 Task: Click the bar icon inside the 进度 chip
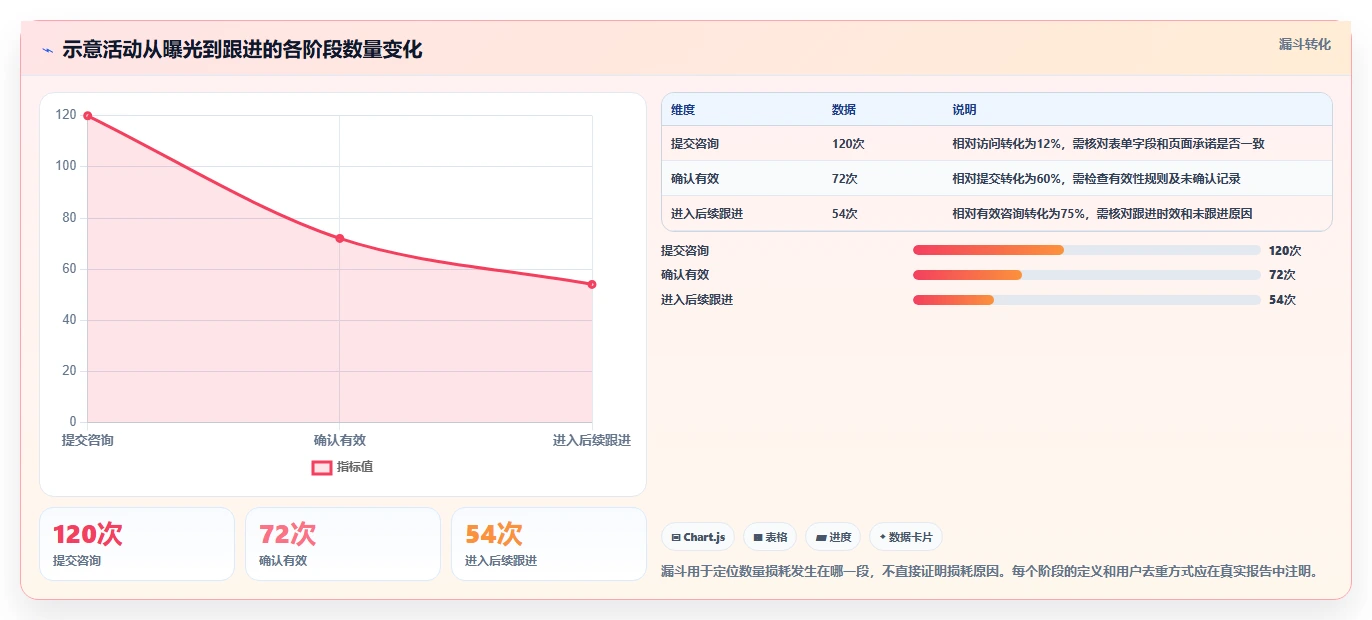(x=821, y=538)
